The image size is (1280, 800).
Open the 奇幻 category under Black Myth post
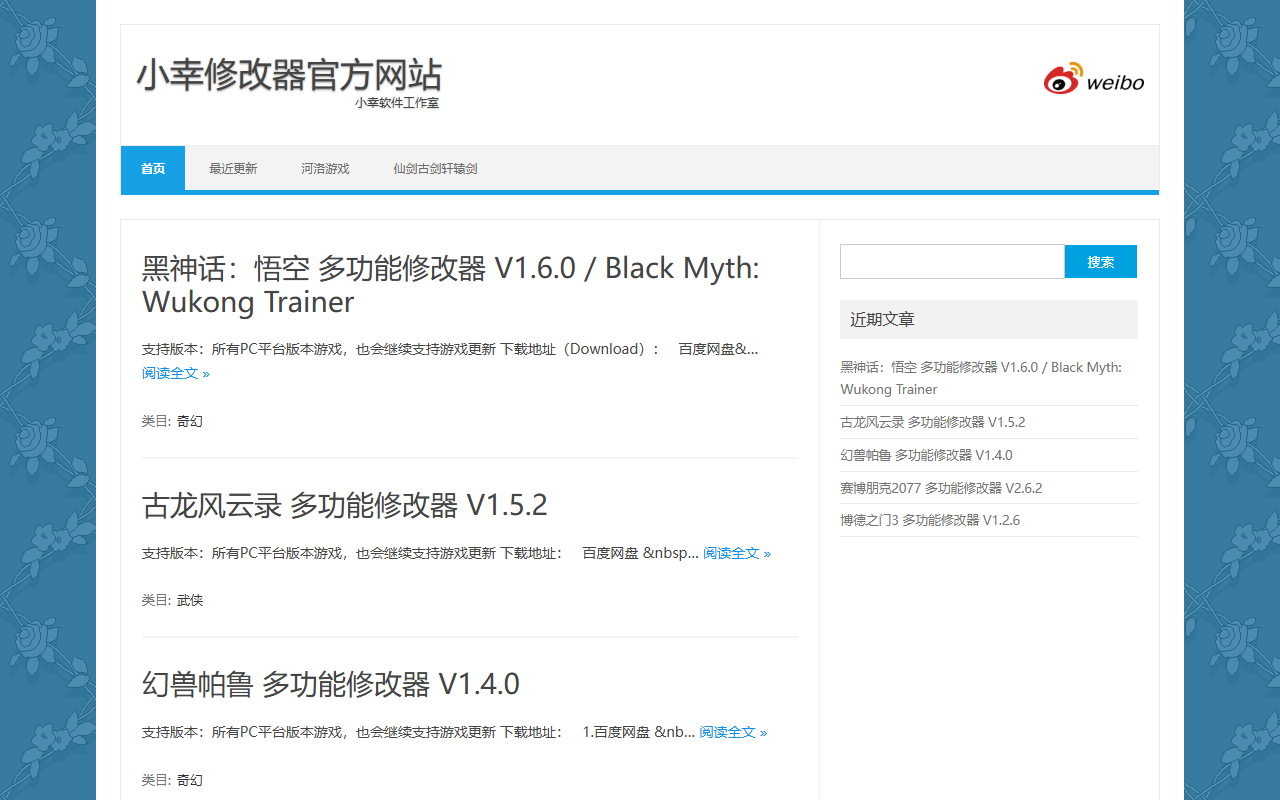coord(190,421)
